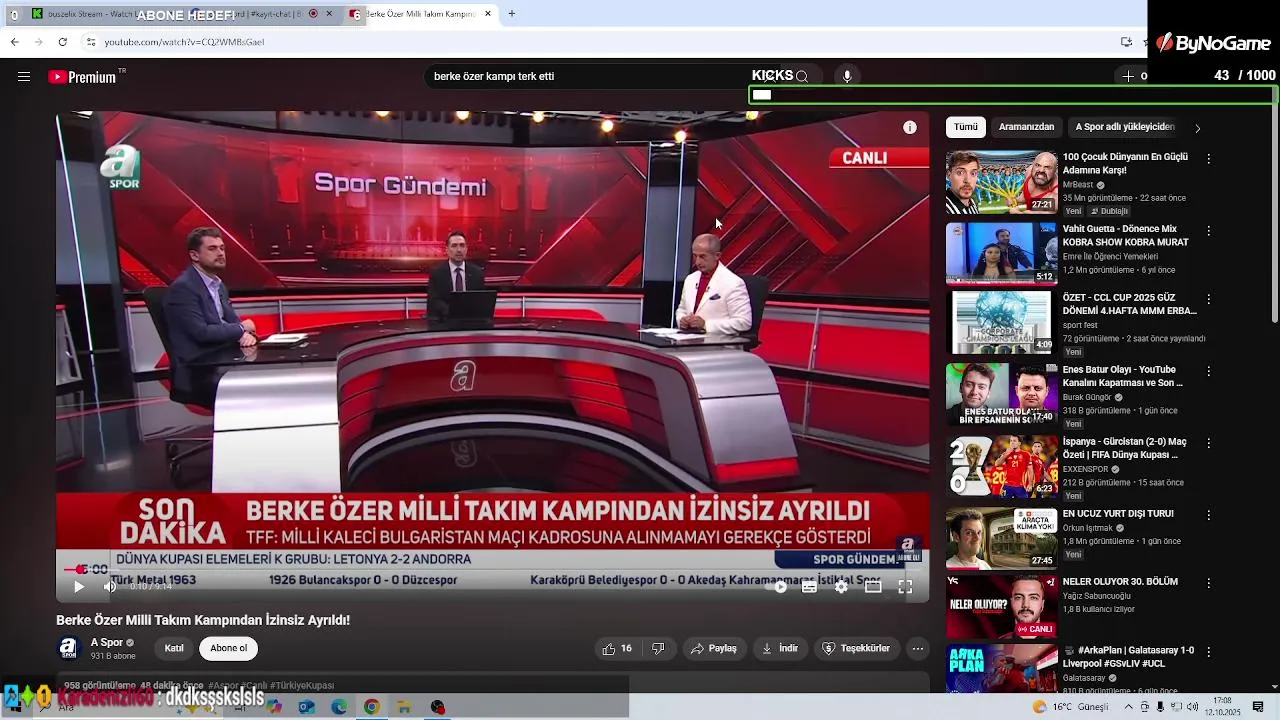
Task: Like the video with thumbs up
Action: click(617, 648)
